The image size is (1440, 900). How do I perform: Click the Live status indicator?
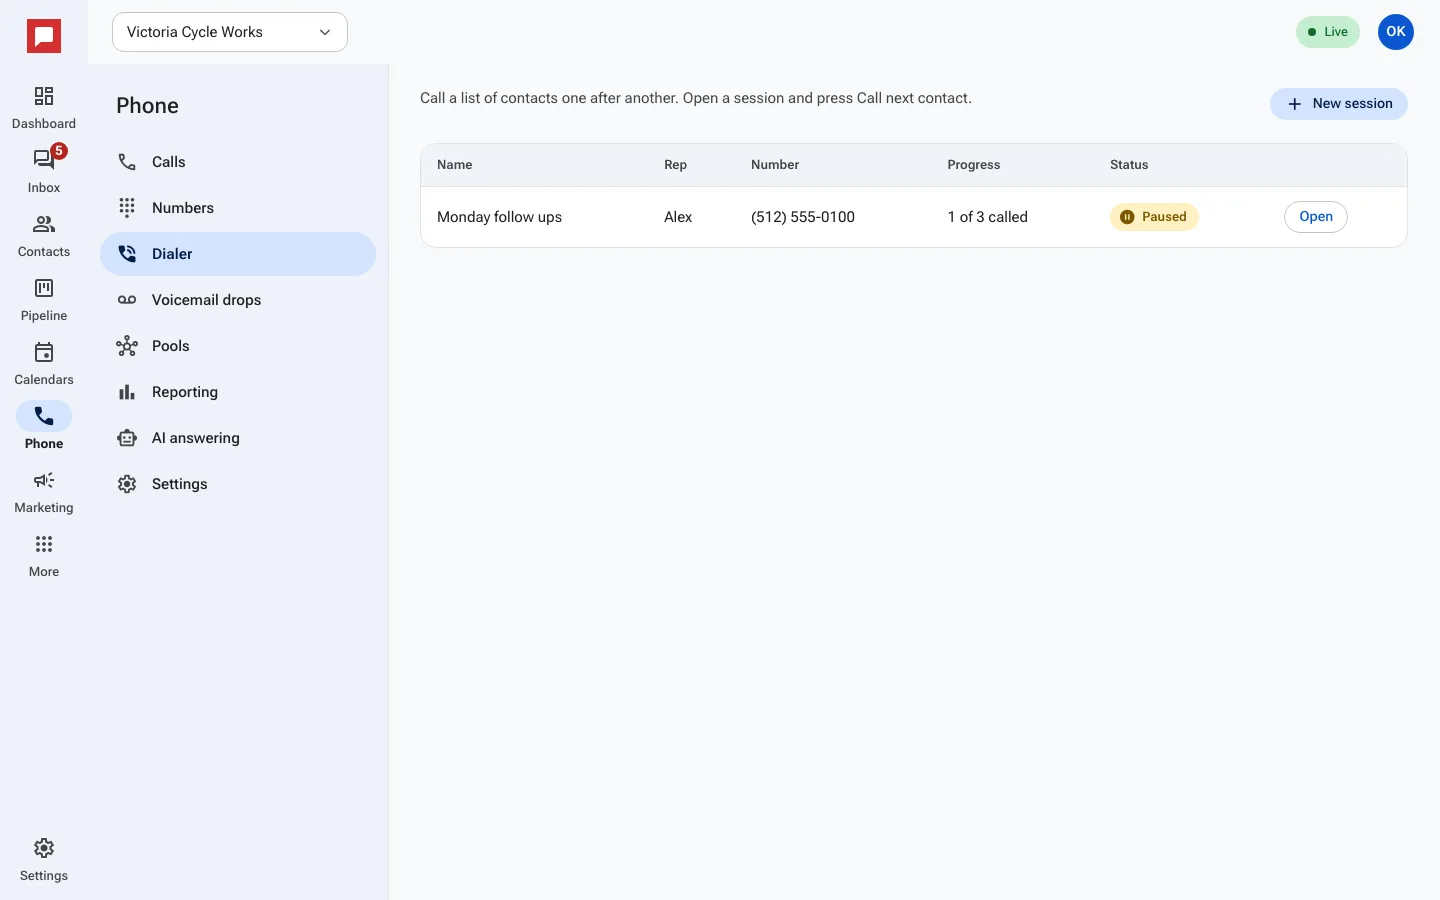click(1328, 32)
